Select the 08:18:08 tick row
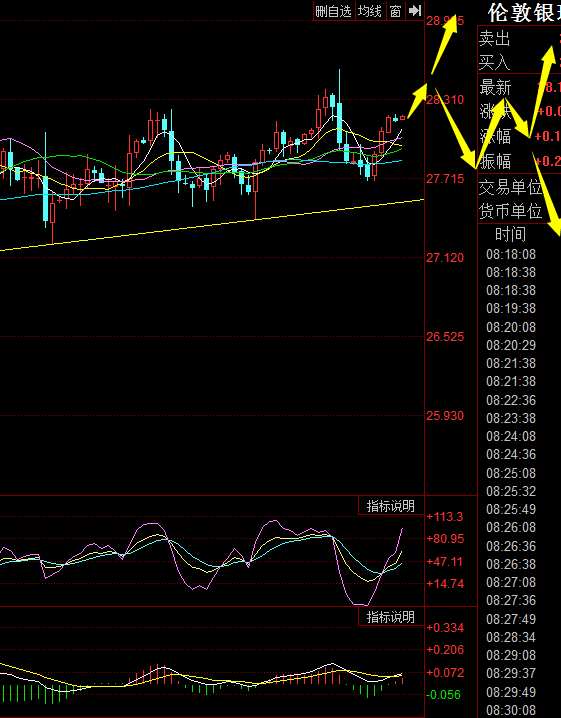Viewport: 561px width, 718px height. tap(511, 254)
